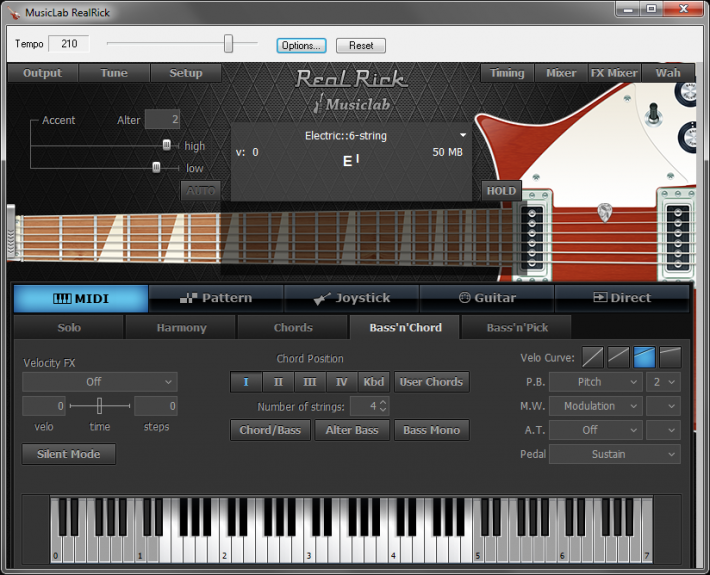The image size is (710, 575).
Task: Click the pickup selector switch on guitar
Action: tap(653, 114)
